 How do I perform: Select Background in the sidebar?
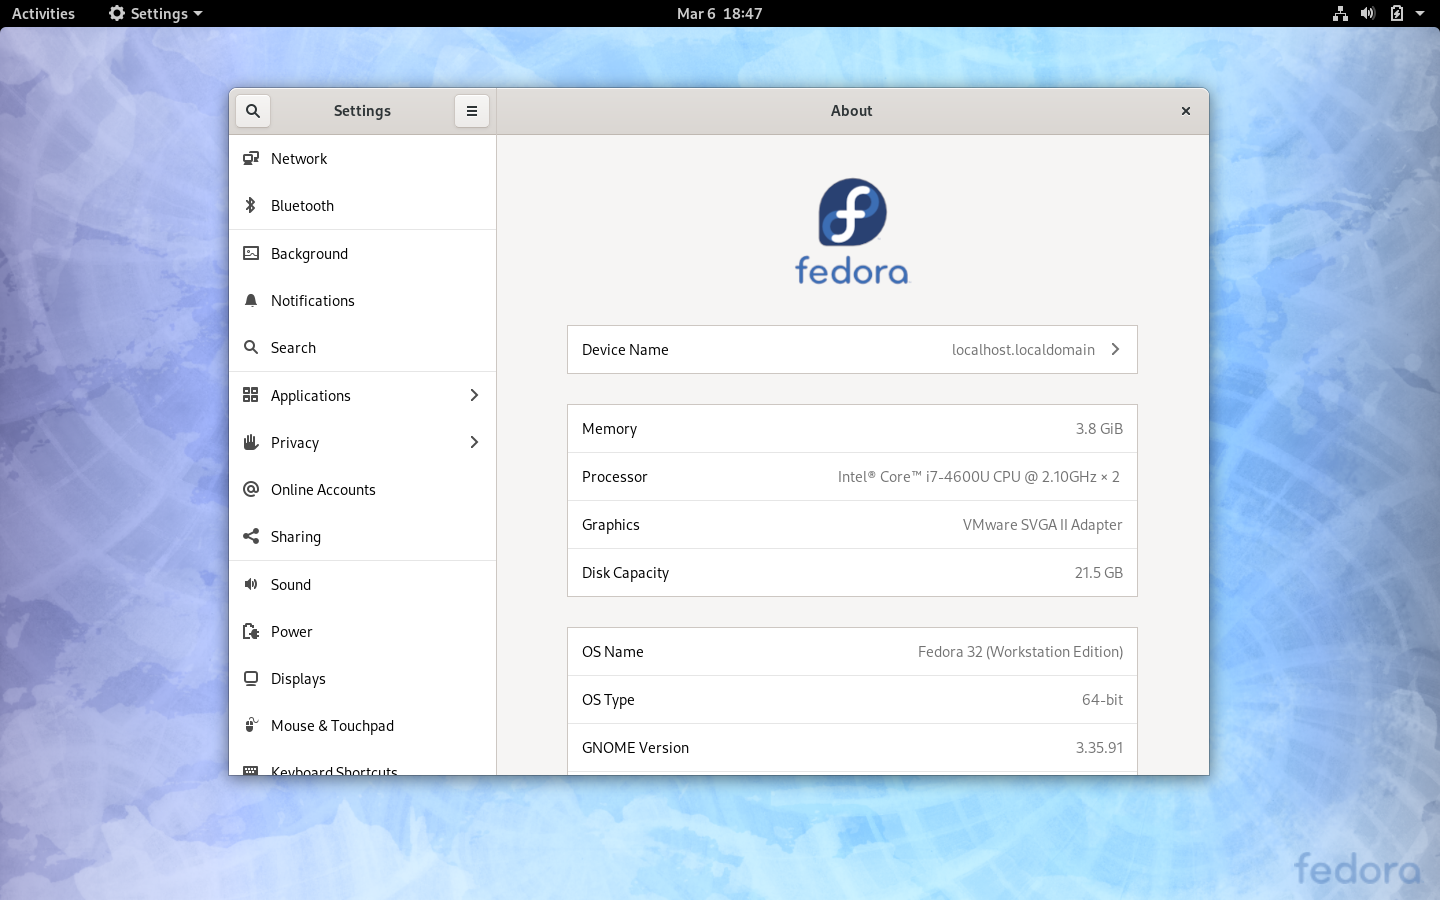click(x=362, y=254)
